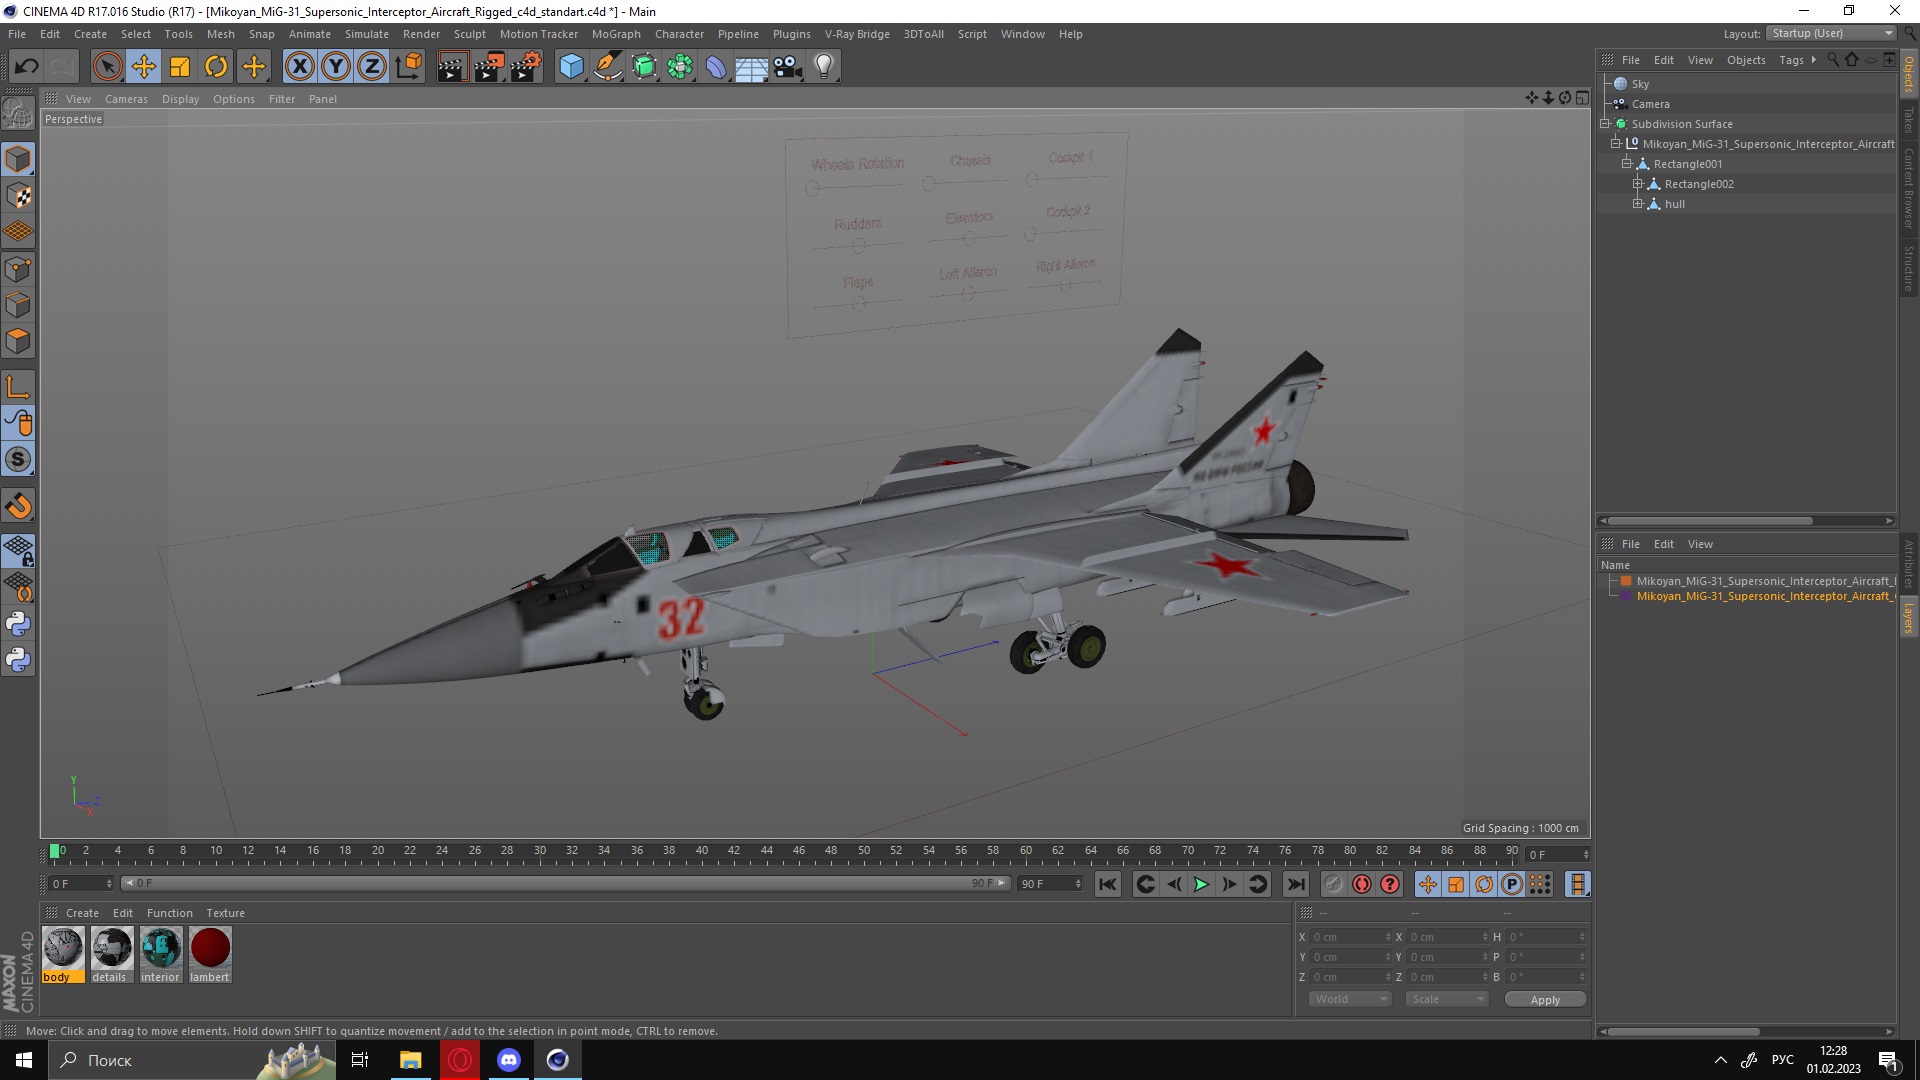Switch to Polygons mode
The height and width of the screenshot is (1080, 1920).
(18, 341)
